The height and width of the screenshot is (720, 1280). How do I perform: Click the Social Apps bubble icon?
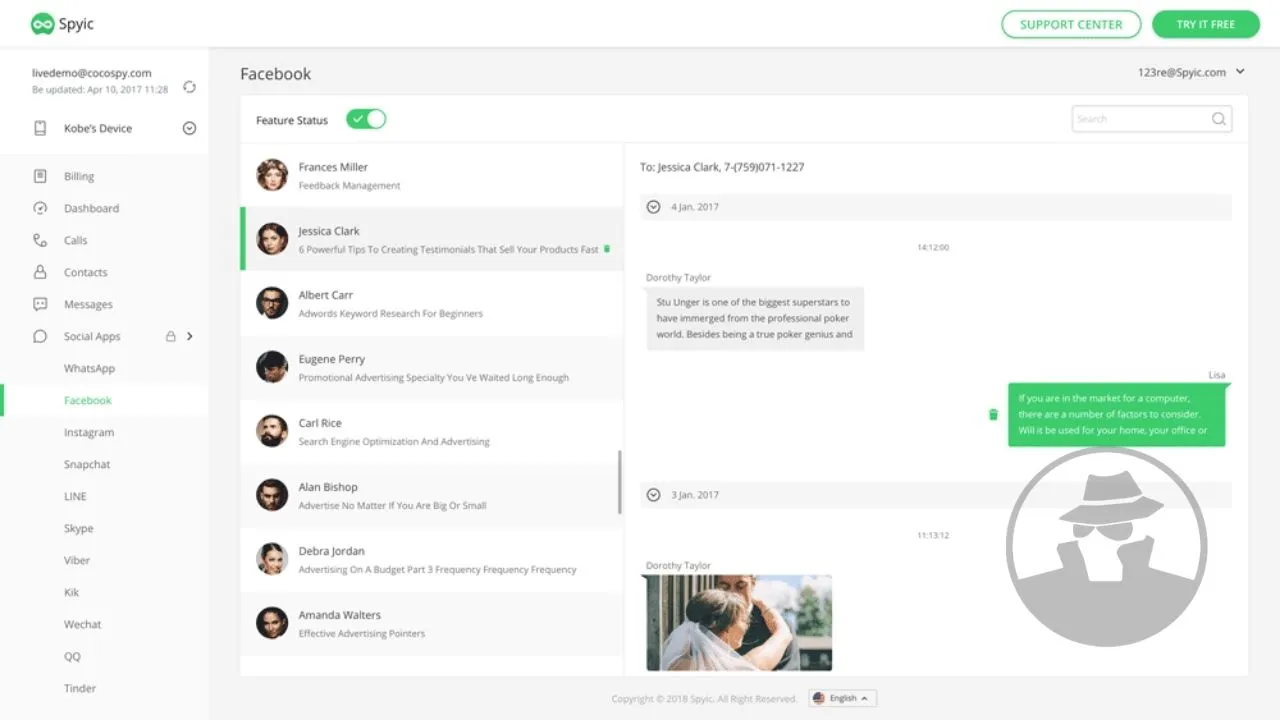click(40, 336)
